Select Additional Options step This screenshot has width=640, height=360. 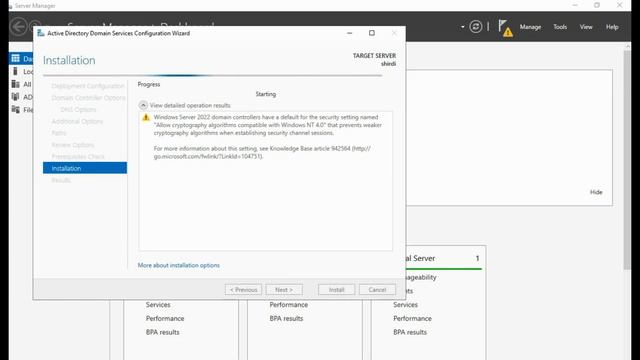point(77,122)
